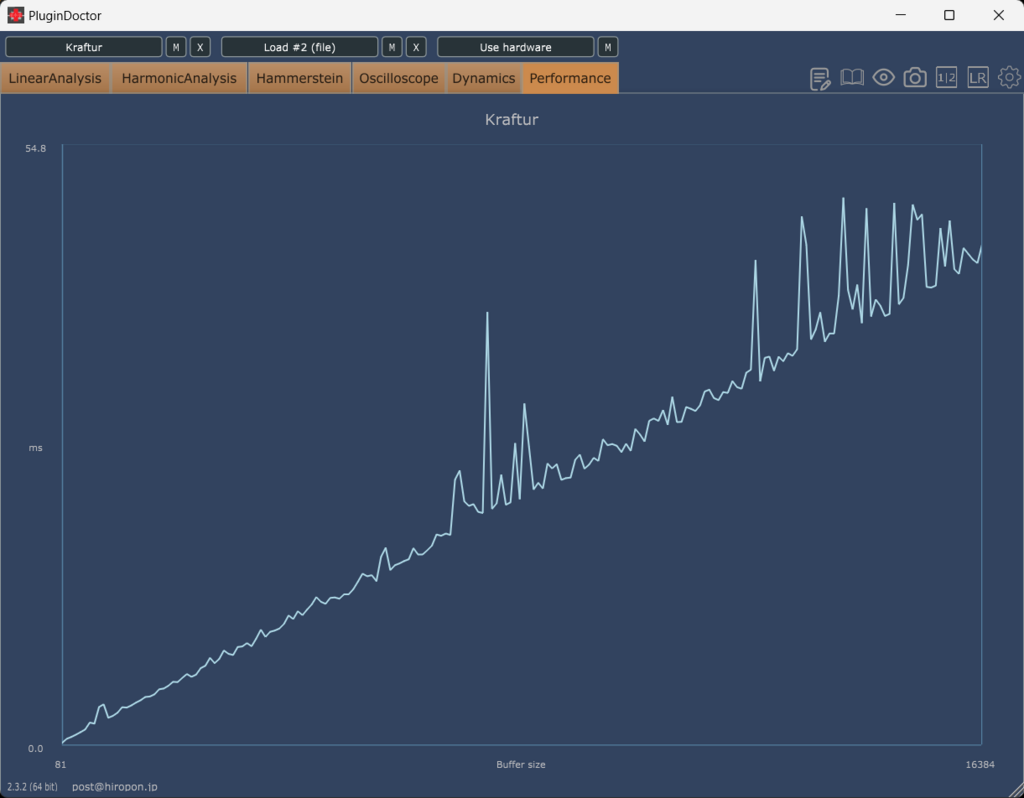The width and height of the screenshot is (1024, 798).
Task: Click X button next to Load #2
Action: coord(416,47)
